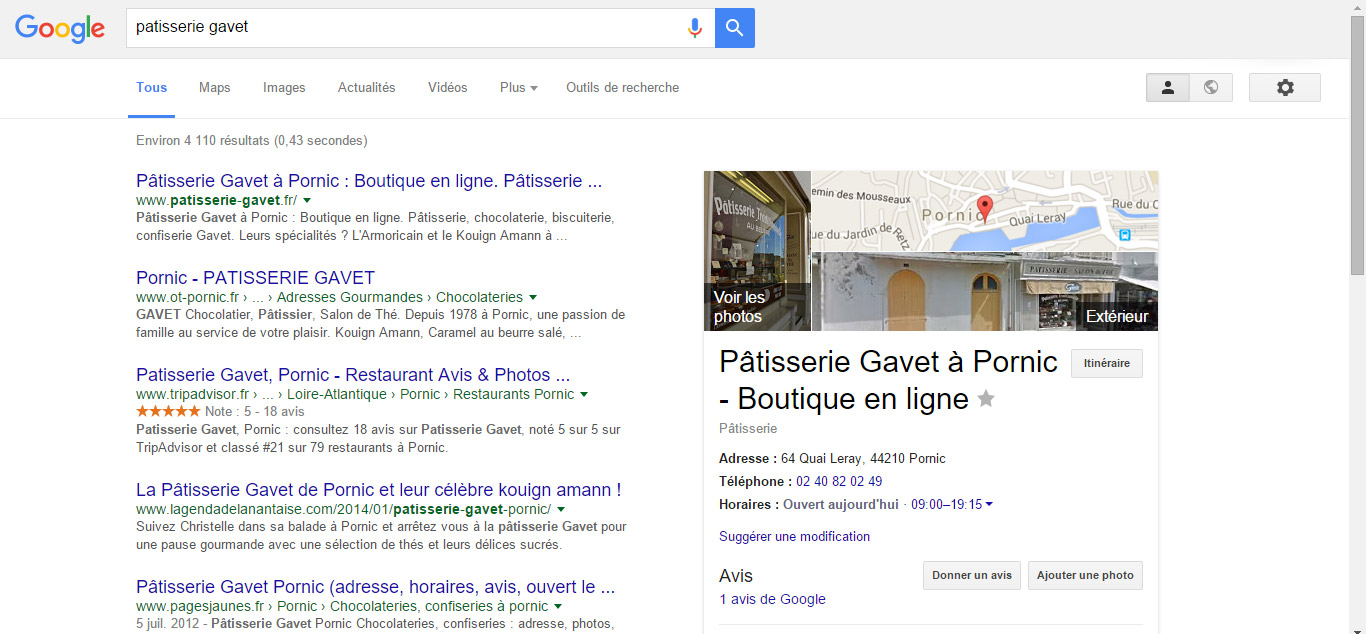Click the Avis heading in panel
Viewport: 1366px width, 634px height.
point(736,576)
